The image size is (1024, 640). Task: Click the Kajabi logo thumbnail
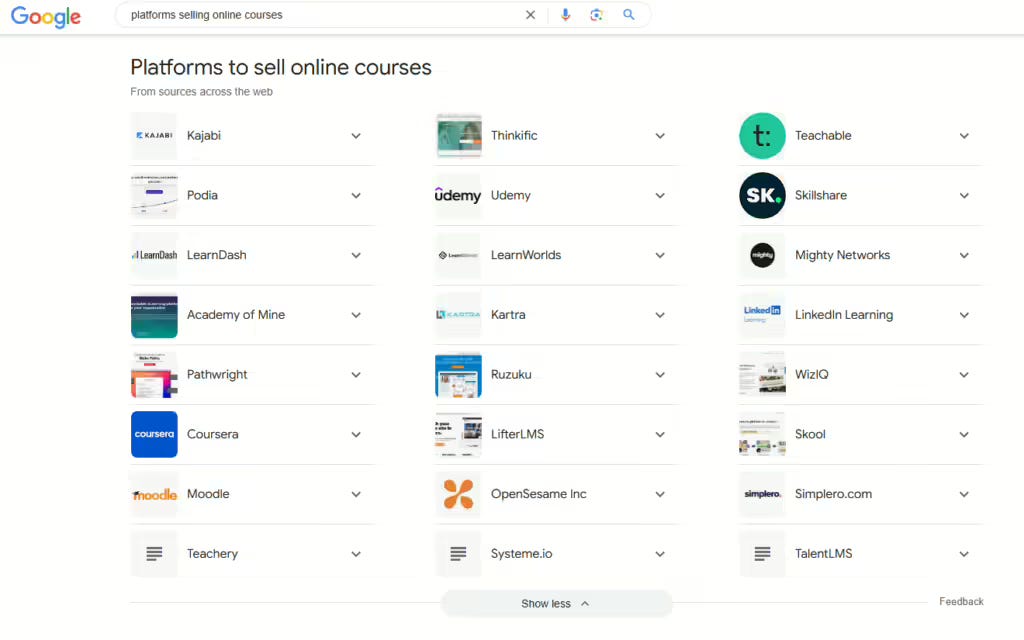tap(154, 136)
